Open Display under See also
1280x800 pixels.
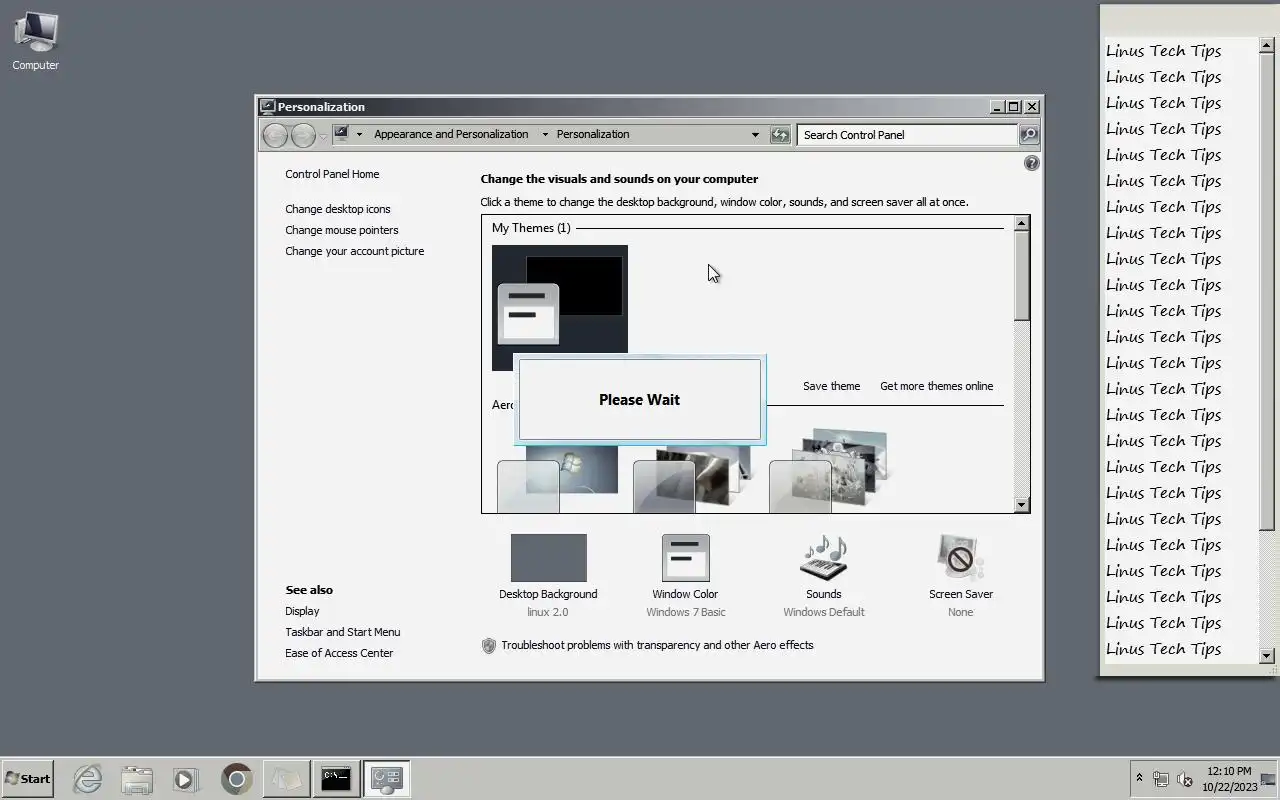[x=302, y=611]
